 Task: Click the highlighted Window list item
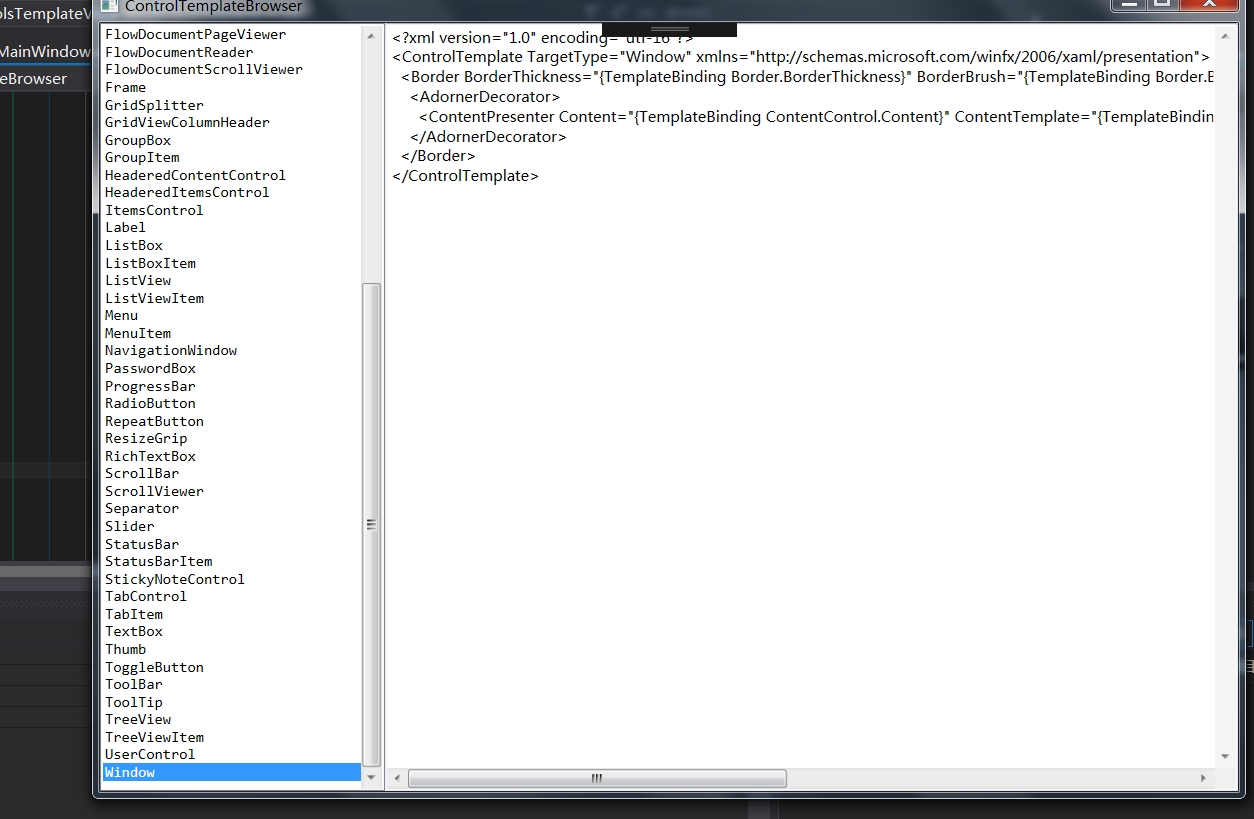point(232,772)
